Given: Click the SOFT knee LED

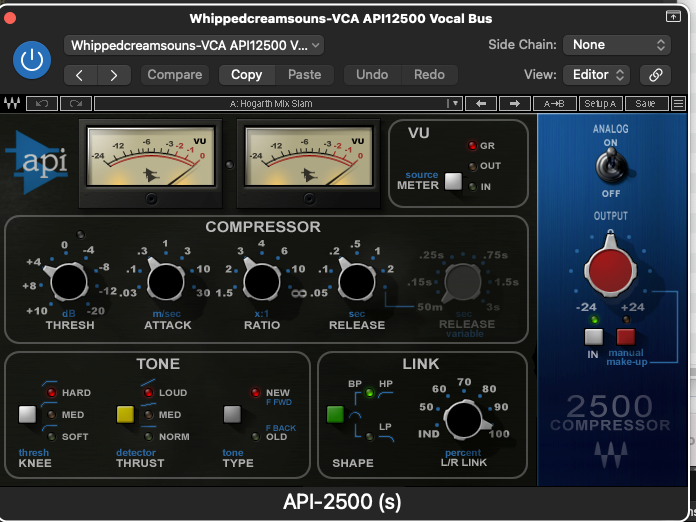Looking at the screenshot, I should [x=51, y=437].
